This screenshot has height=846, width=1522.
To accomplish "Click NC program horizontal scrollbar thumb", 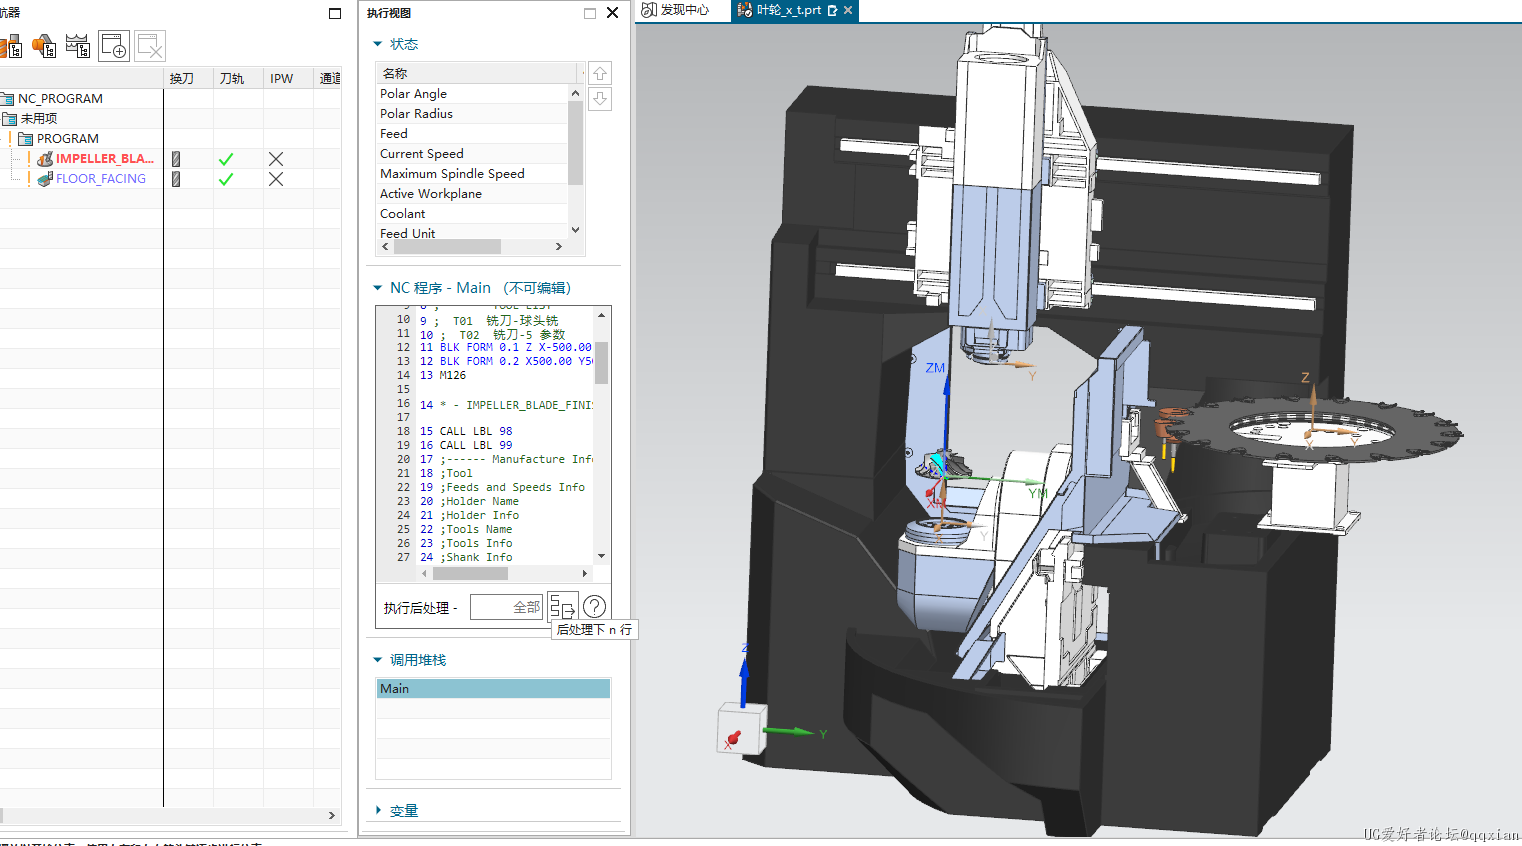I will [469, 574].
